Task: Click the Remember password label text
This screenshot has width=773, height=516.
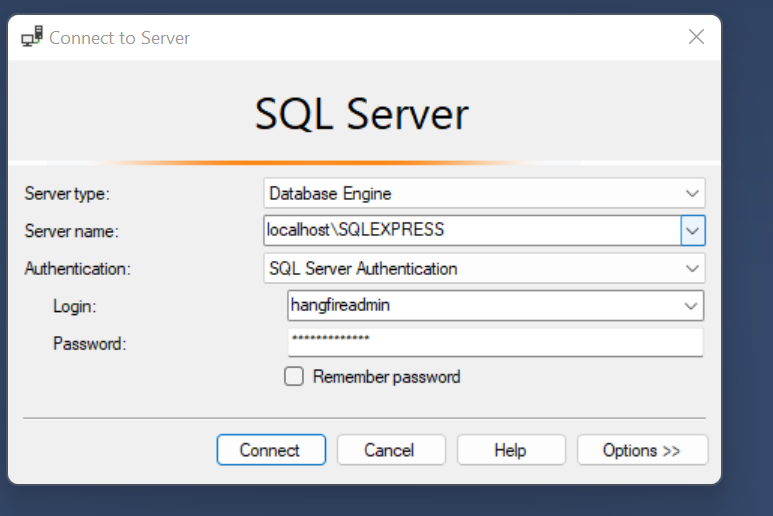Action: (386, 377)
